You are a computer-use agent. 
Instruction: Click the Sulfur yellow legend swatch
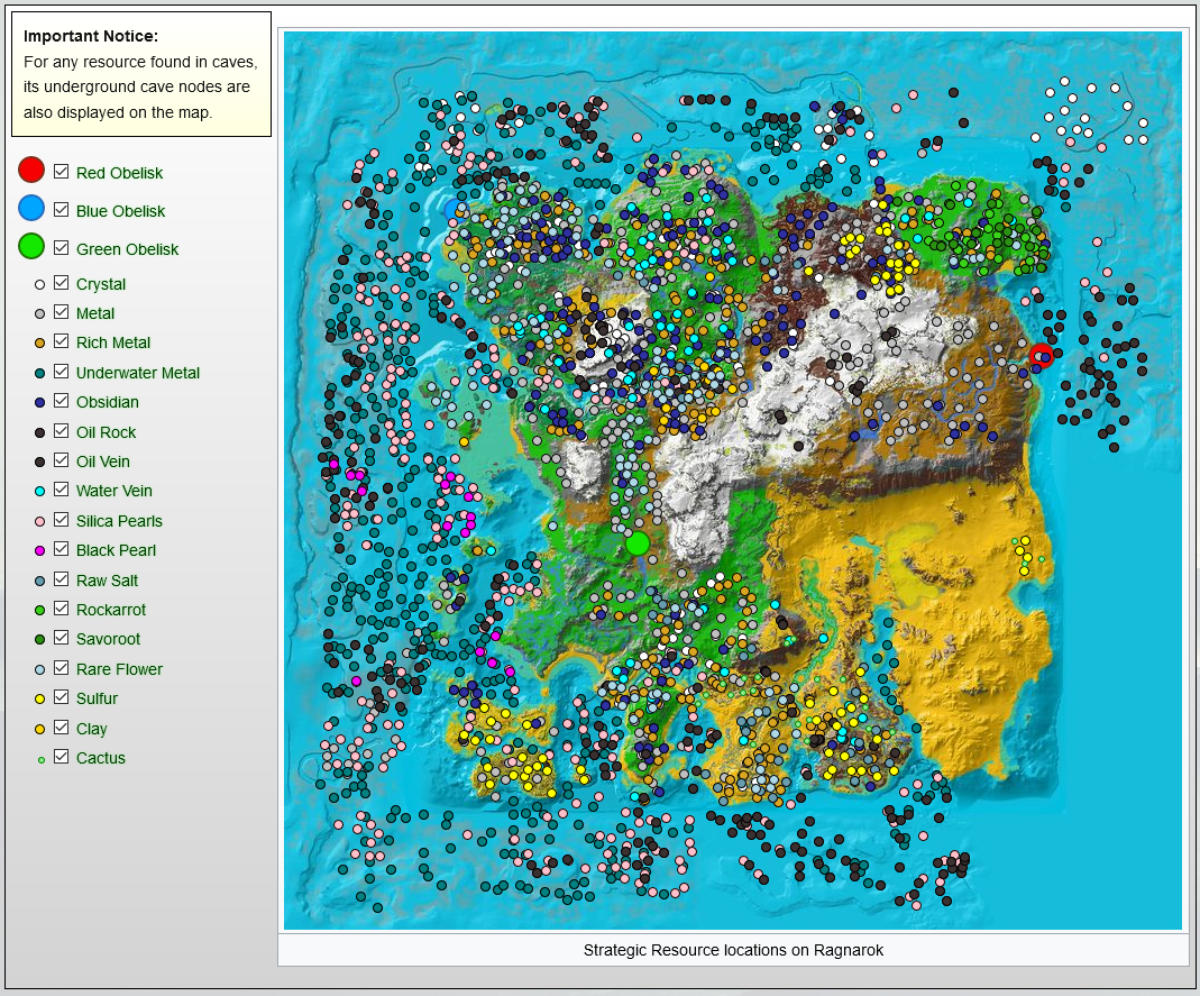click(x=40, y=699)
